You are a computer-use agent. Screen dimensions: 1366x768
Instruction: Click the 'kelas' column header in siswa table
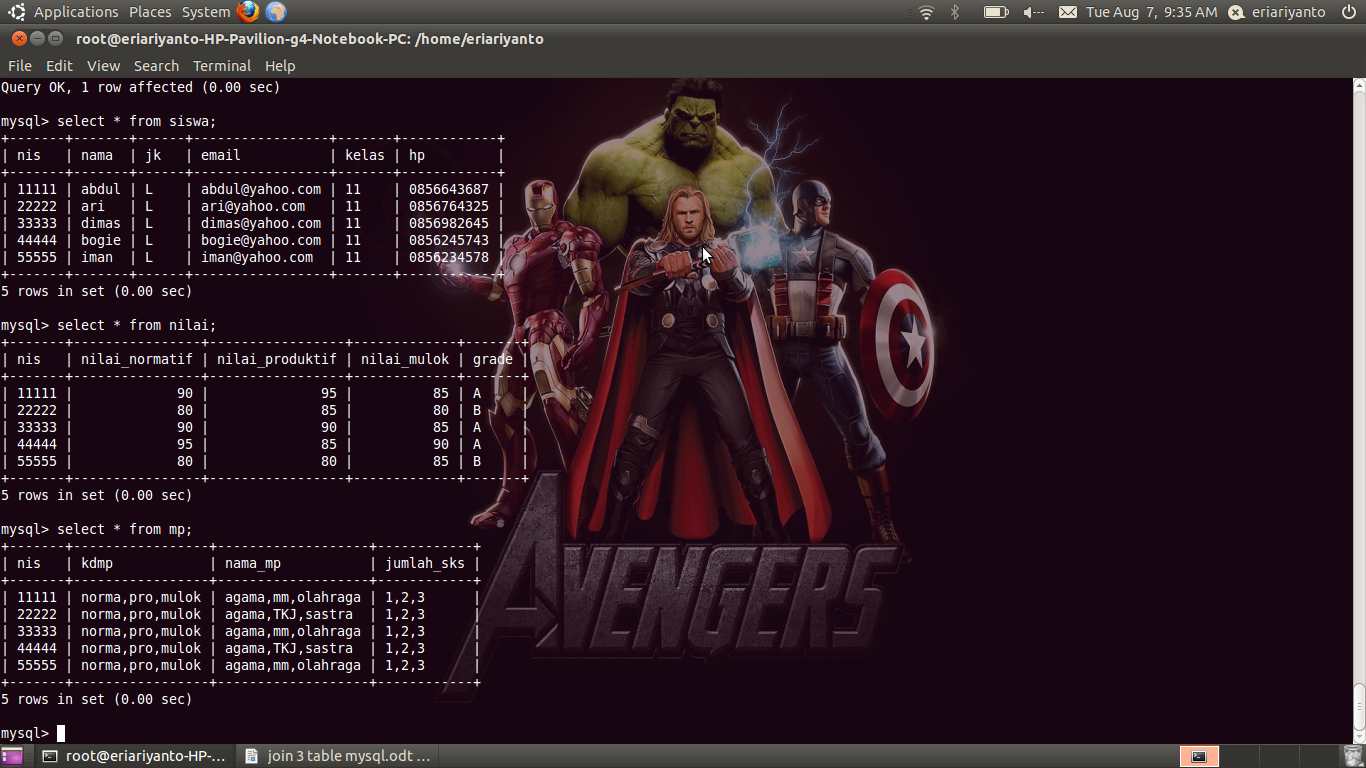pyautogui.click(x=365, y=155)
